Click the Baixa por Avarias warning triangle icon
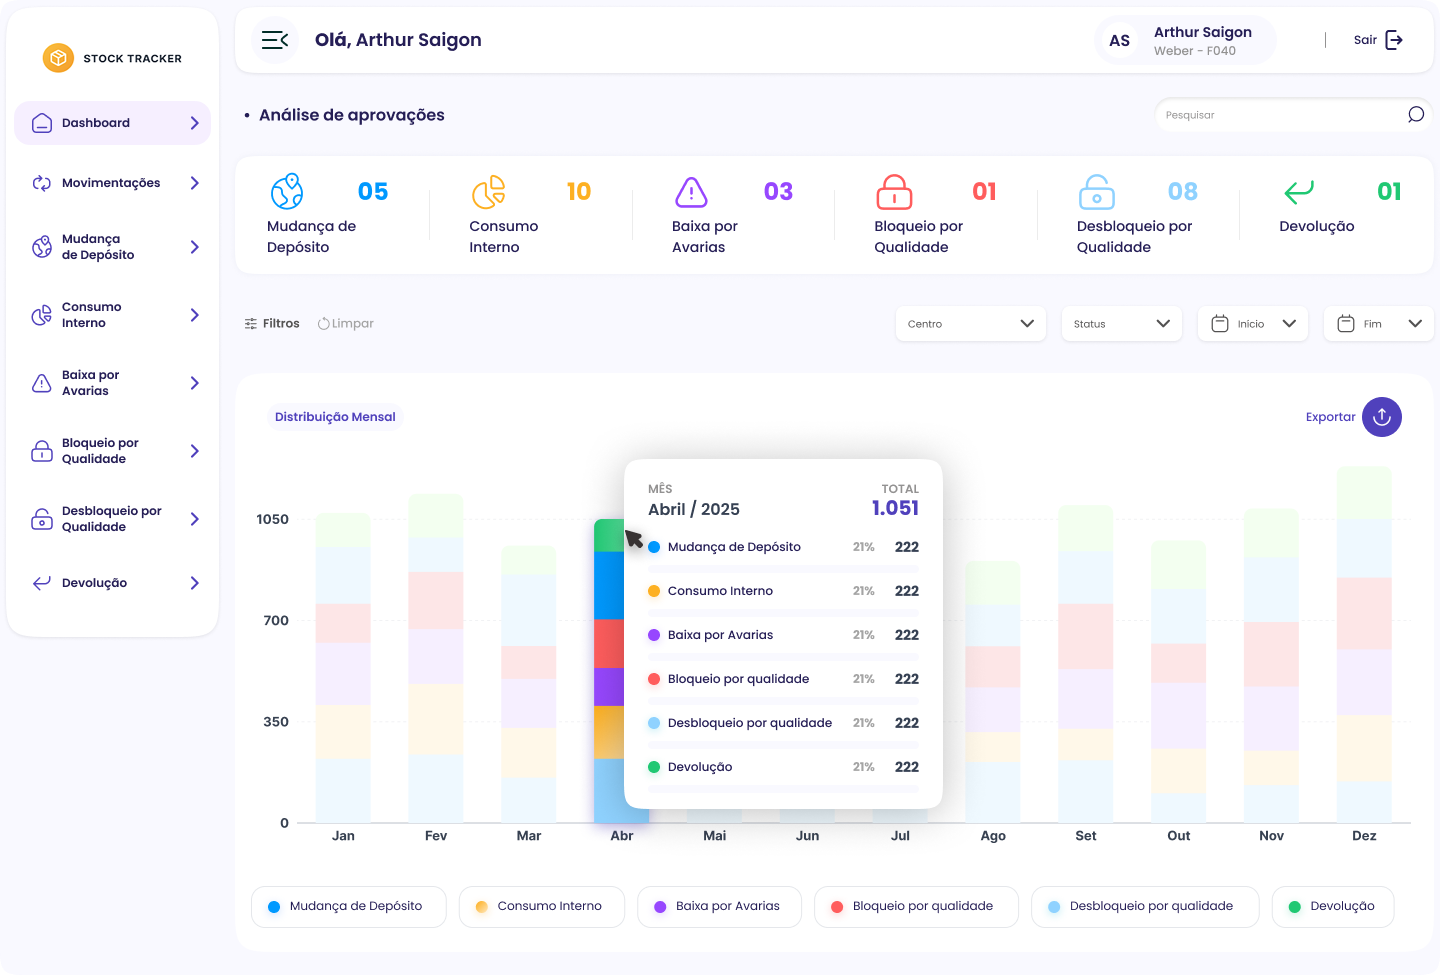 click(691, 191)
